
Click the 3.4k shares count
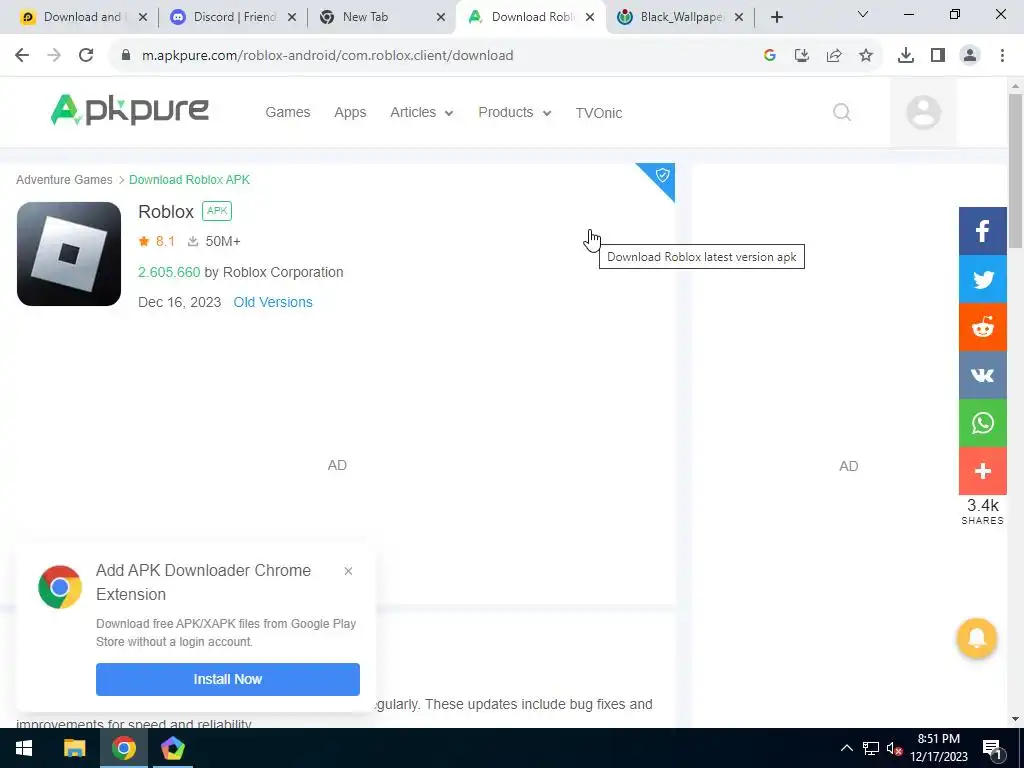(982, 506)
